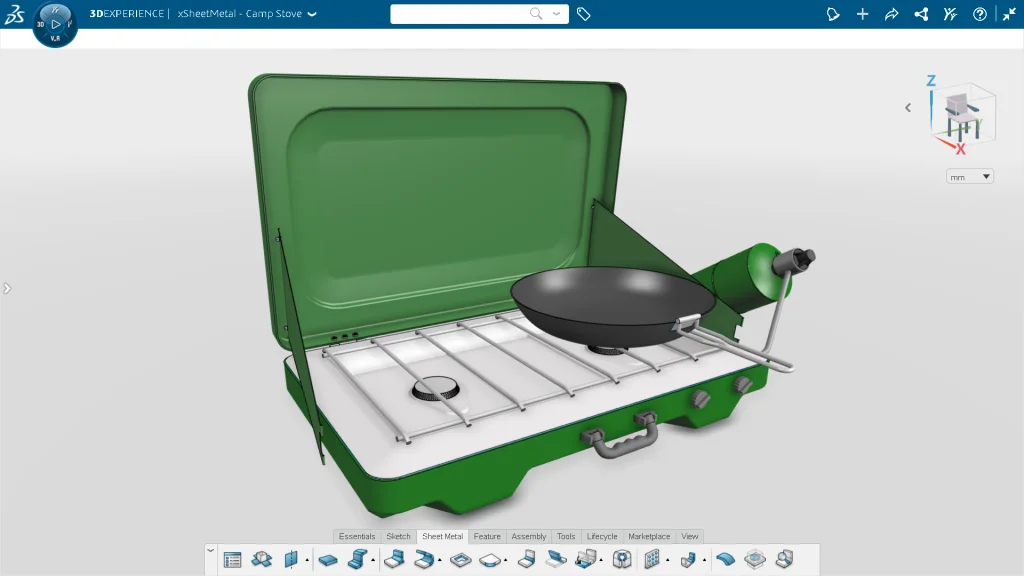1024x576 pixels.
Task: Expand the search bar options chevron
Action: click(556, 14)
